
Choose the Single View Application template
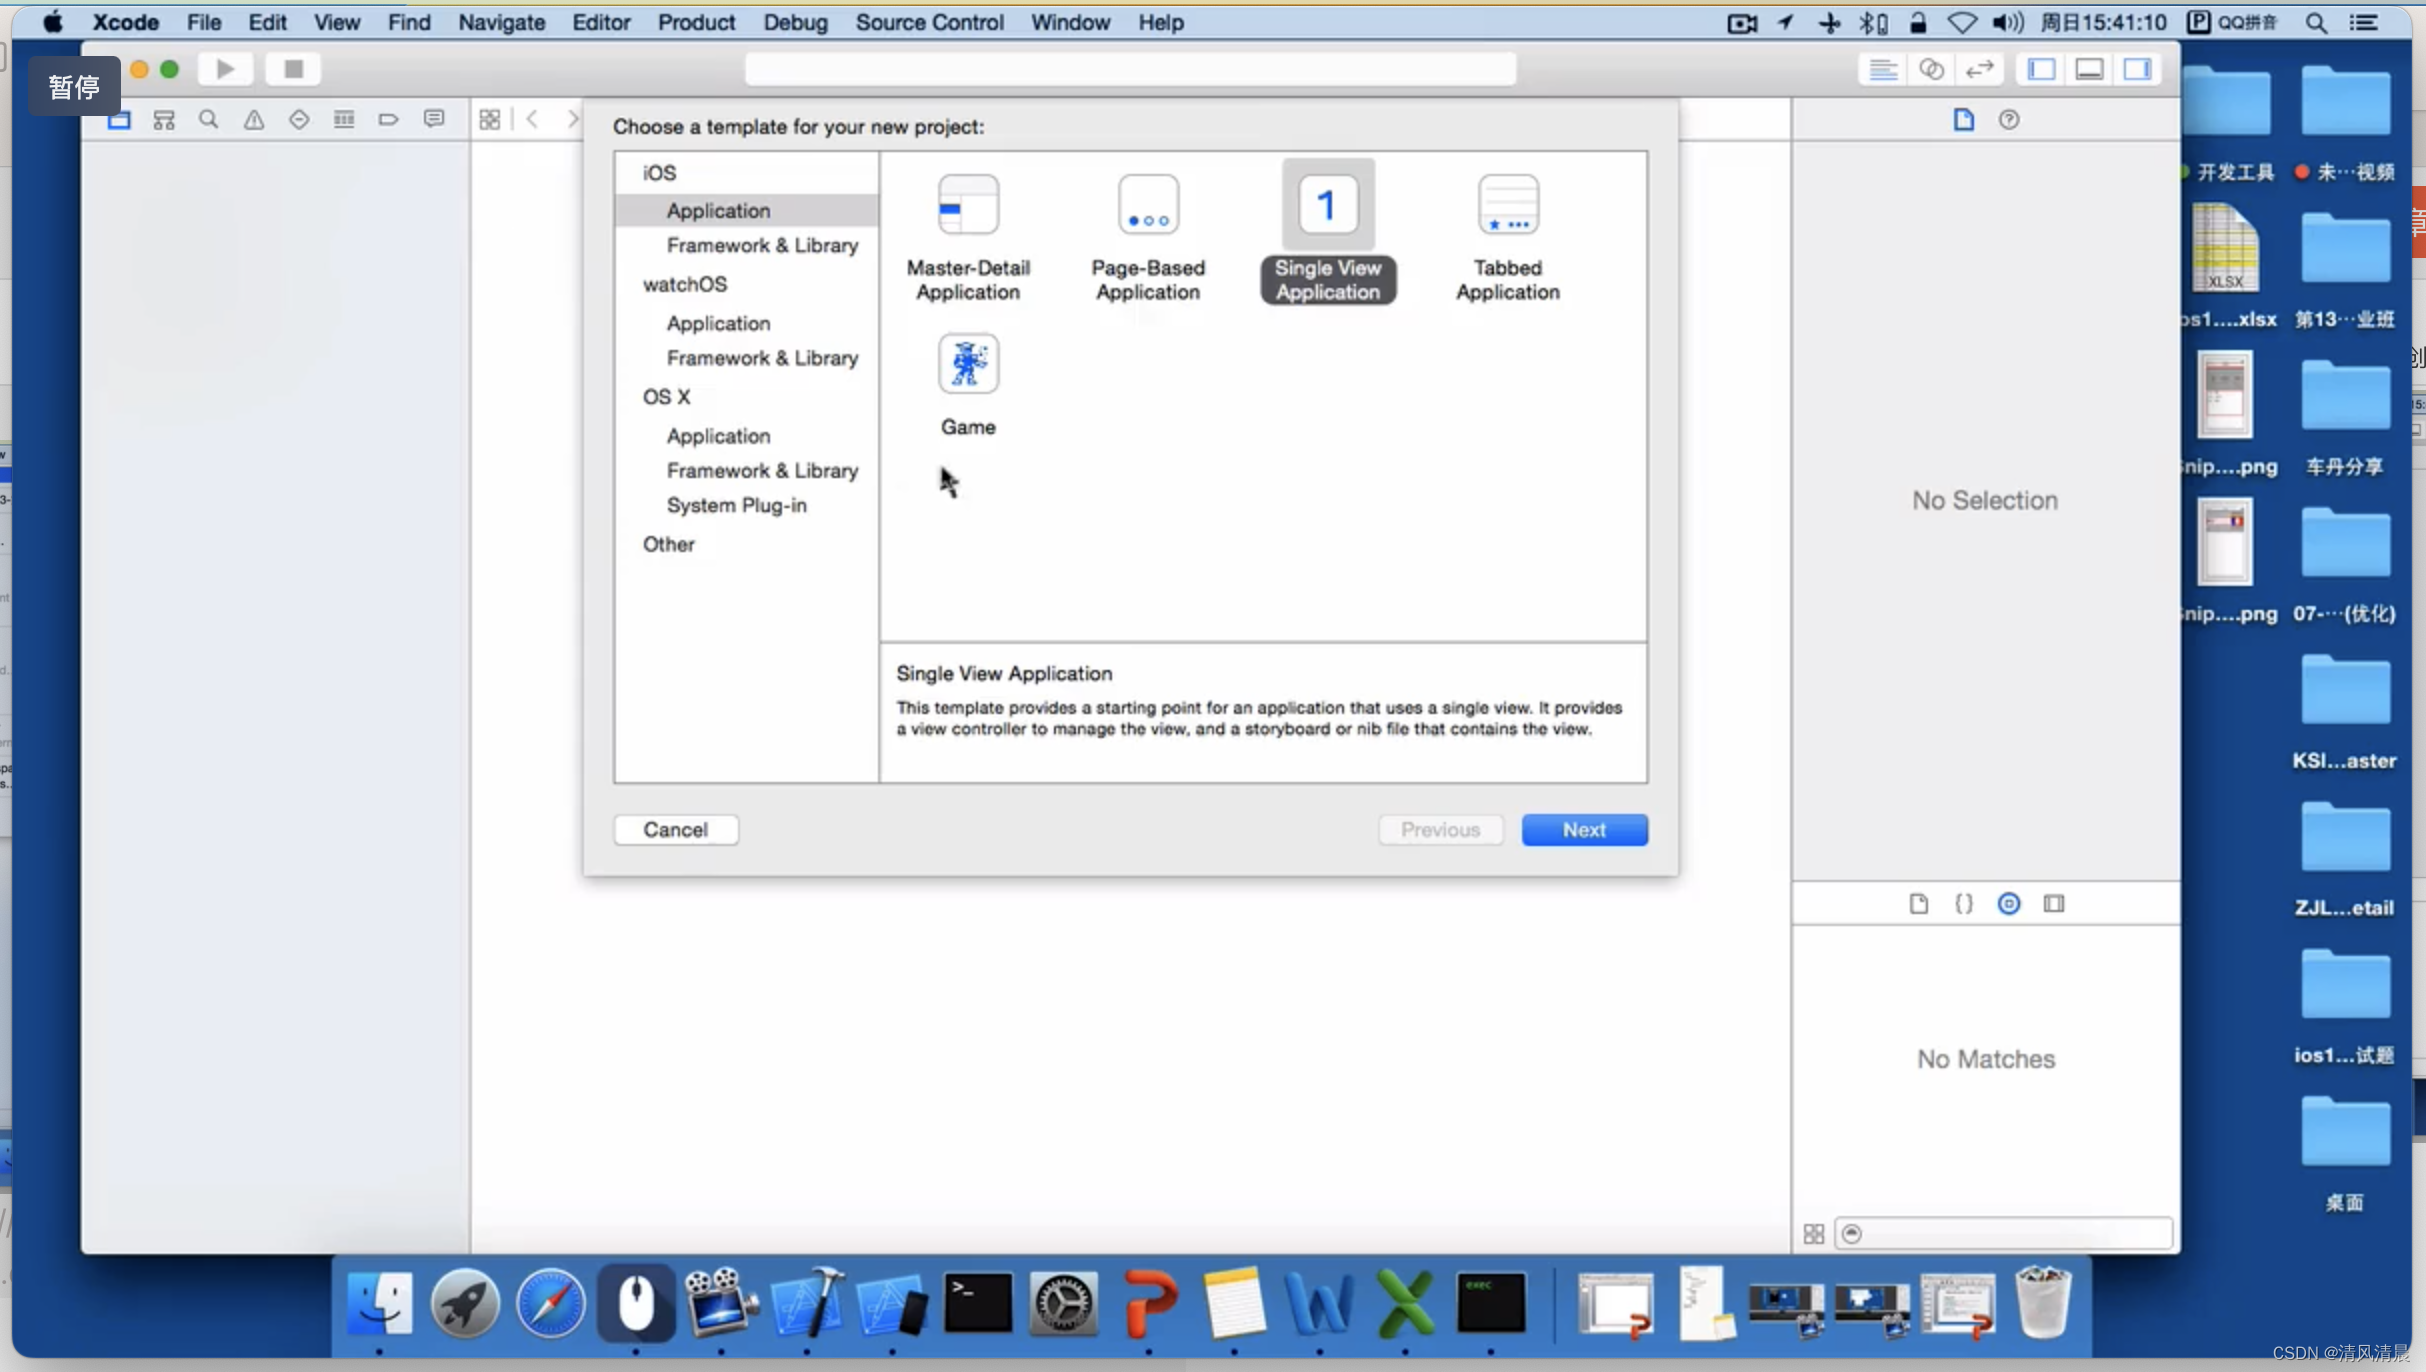(x=1327, y=232)
